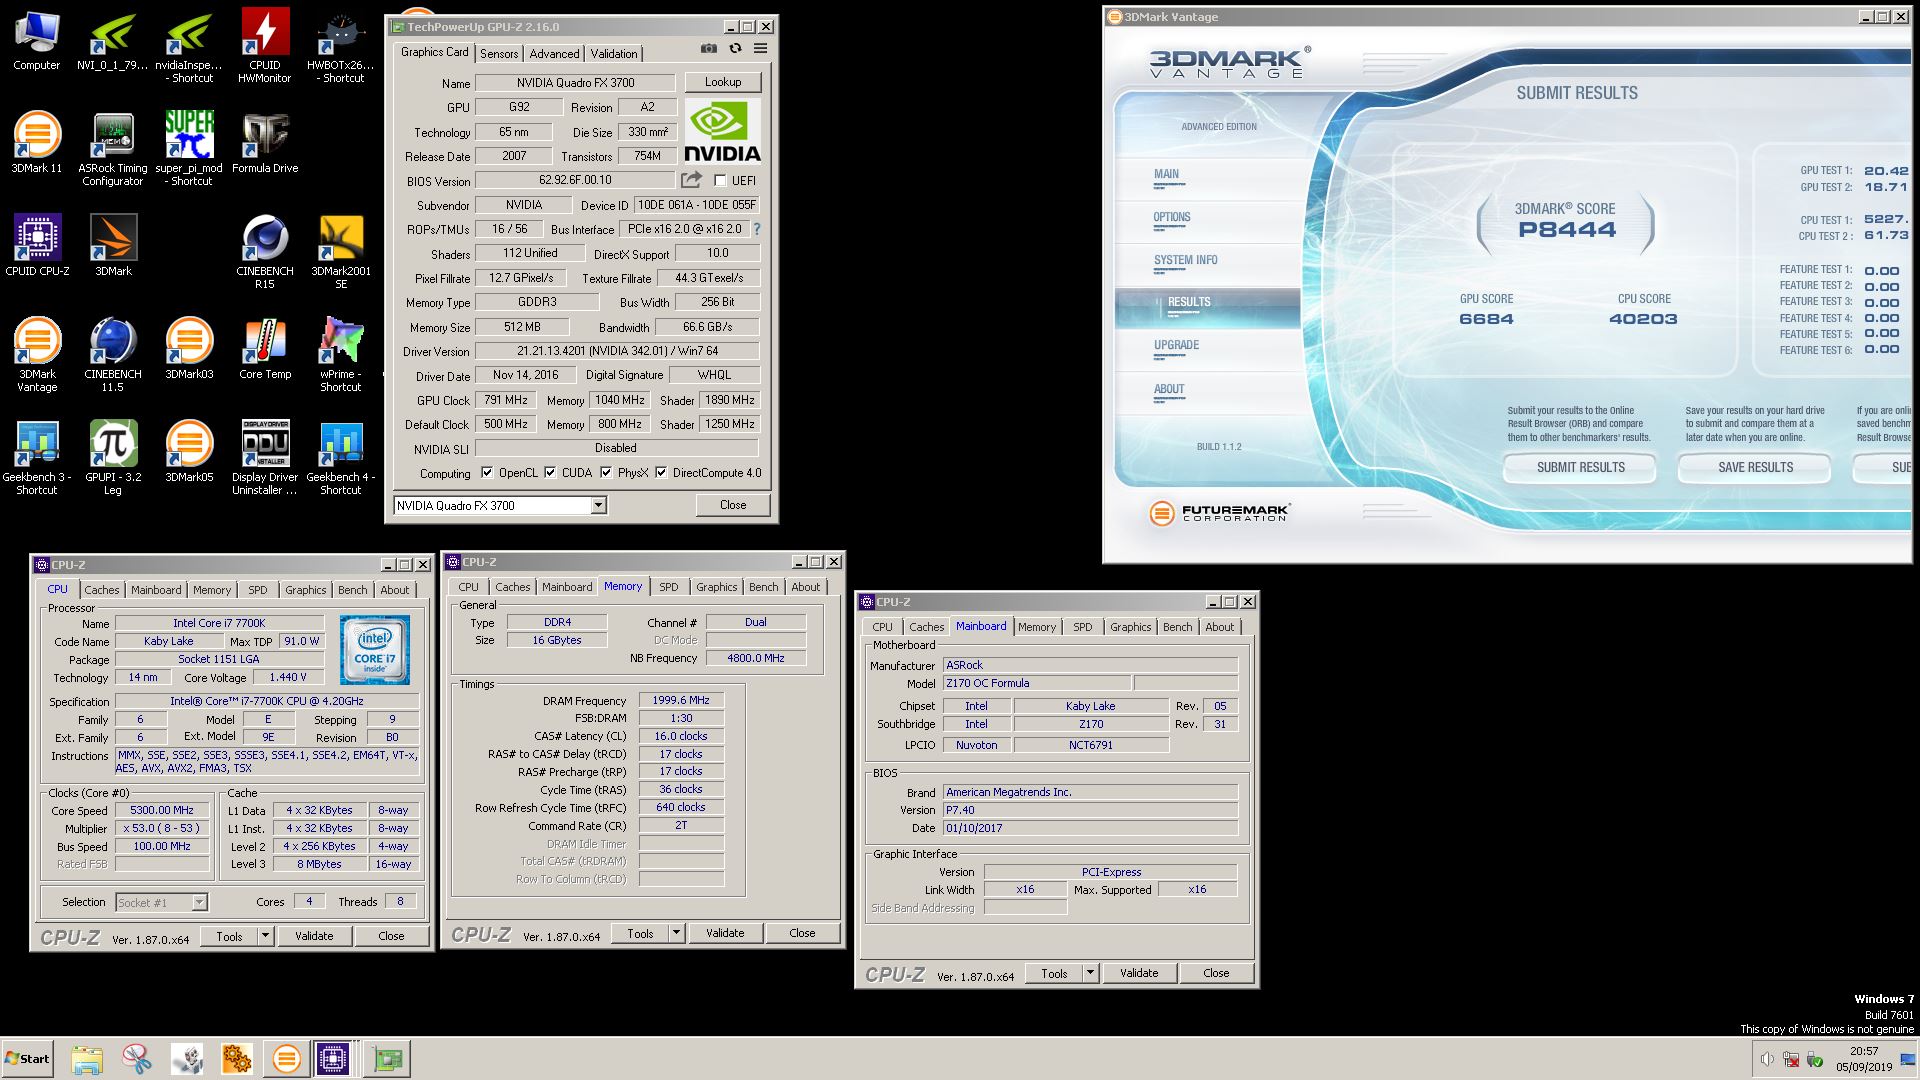The width and height of the screenshot is (1920, 1080).
Task: Launch the Geekbench 3 shortcut icon
Action: coord(37,457)
